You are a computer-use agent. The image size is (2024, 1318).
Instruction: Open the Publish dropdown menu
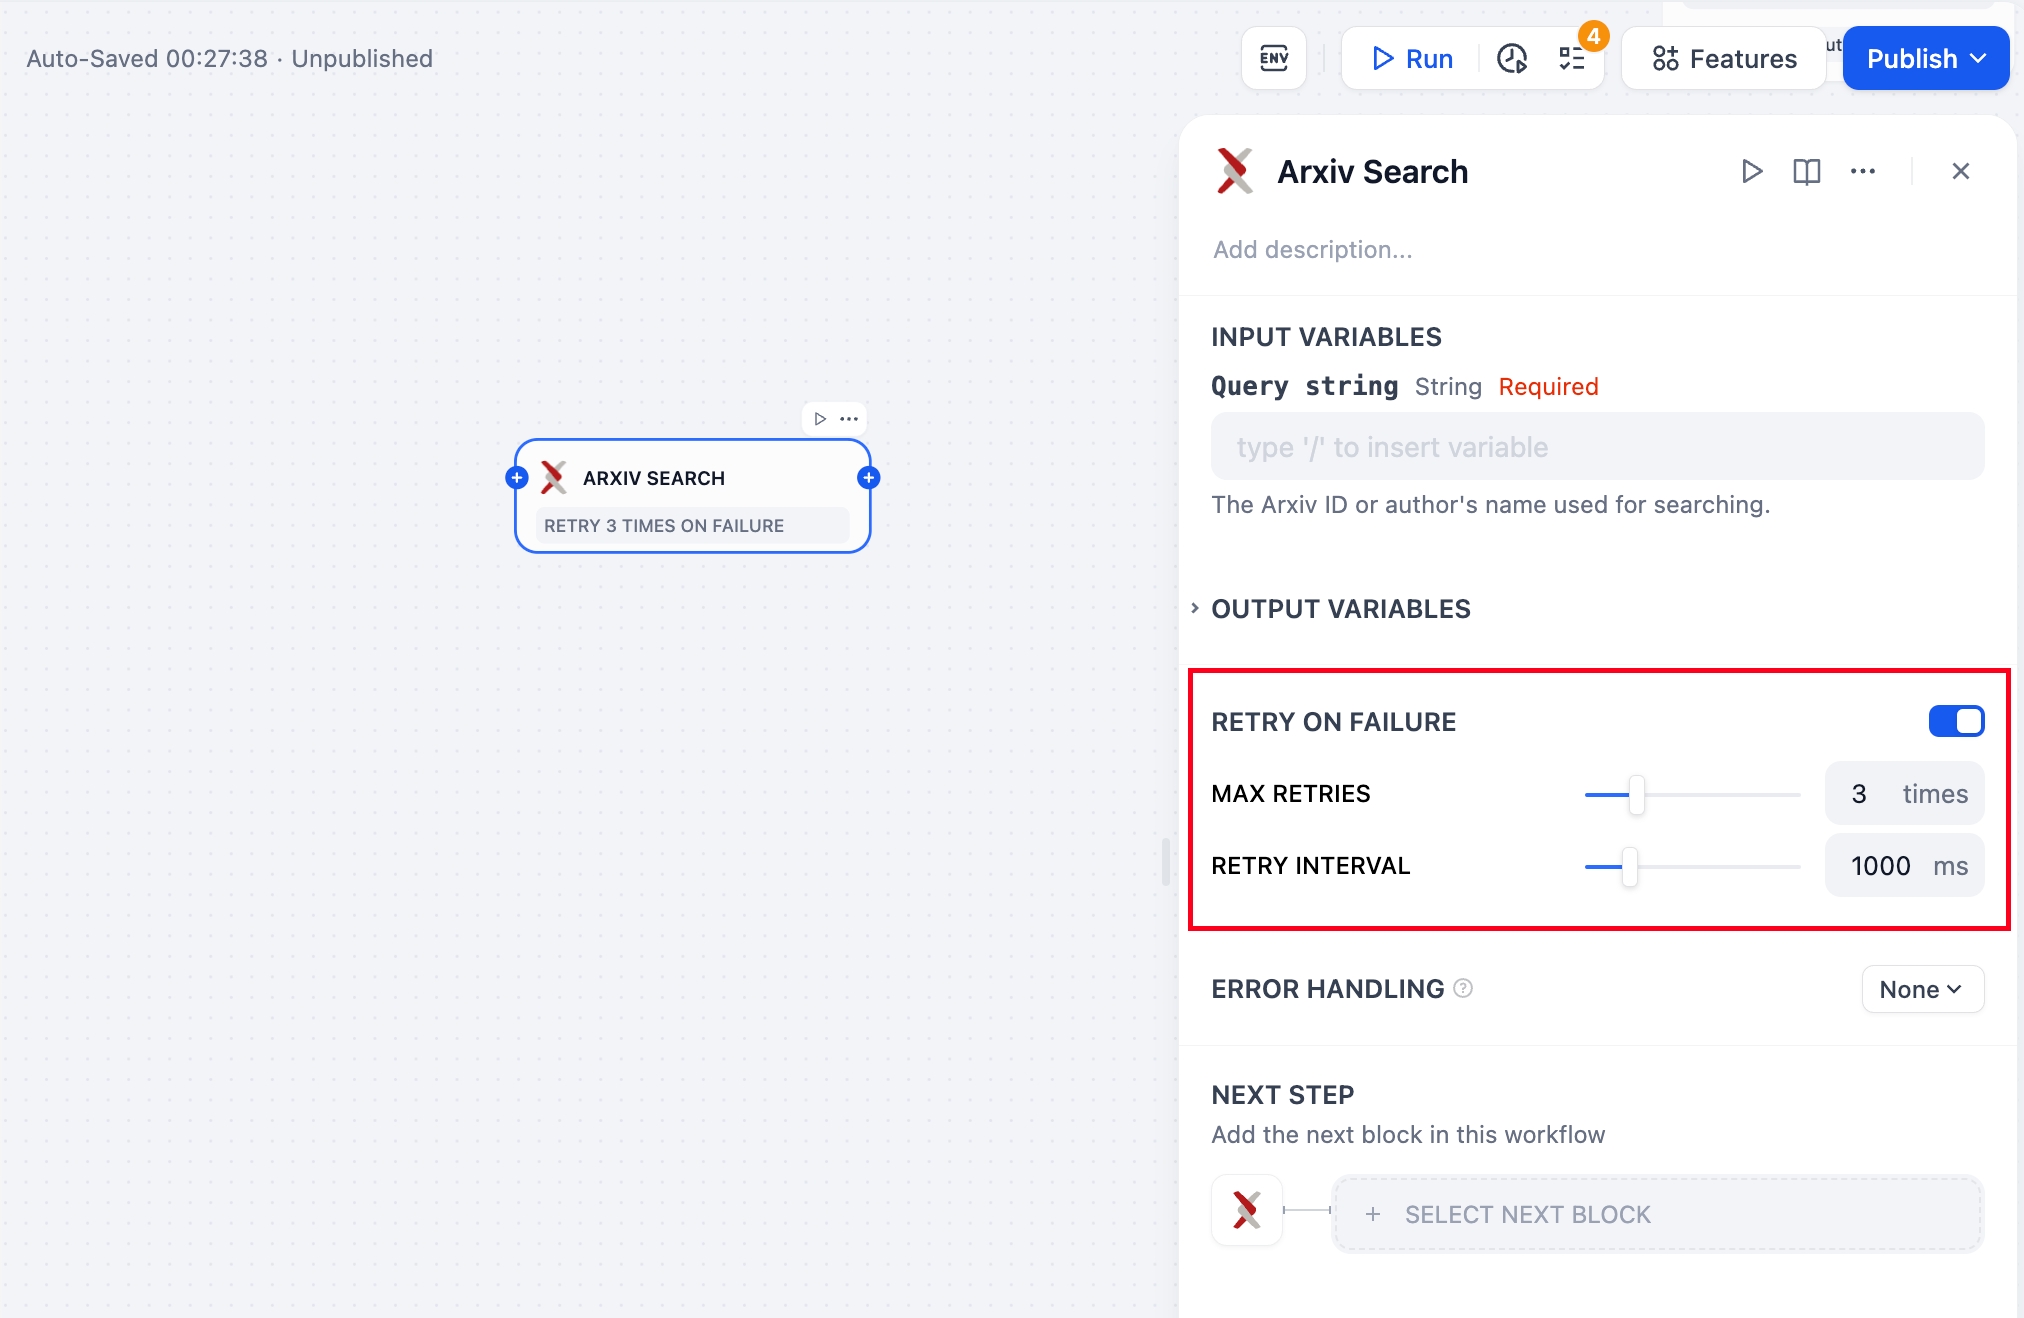pos(1925,59)
